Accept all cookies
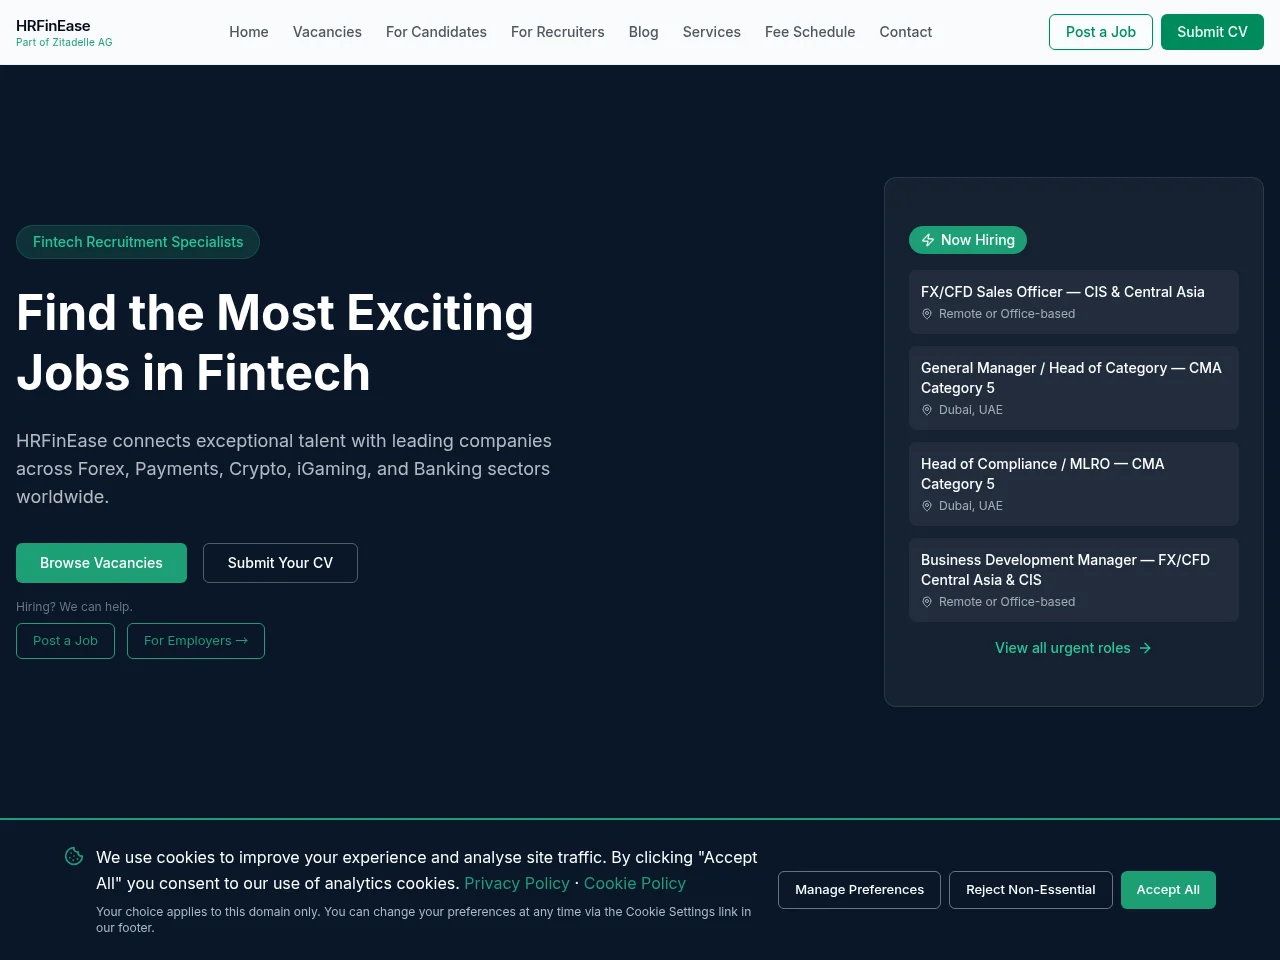 coord(1168,890)
